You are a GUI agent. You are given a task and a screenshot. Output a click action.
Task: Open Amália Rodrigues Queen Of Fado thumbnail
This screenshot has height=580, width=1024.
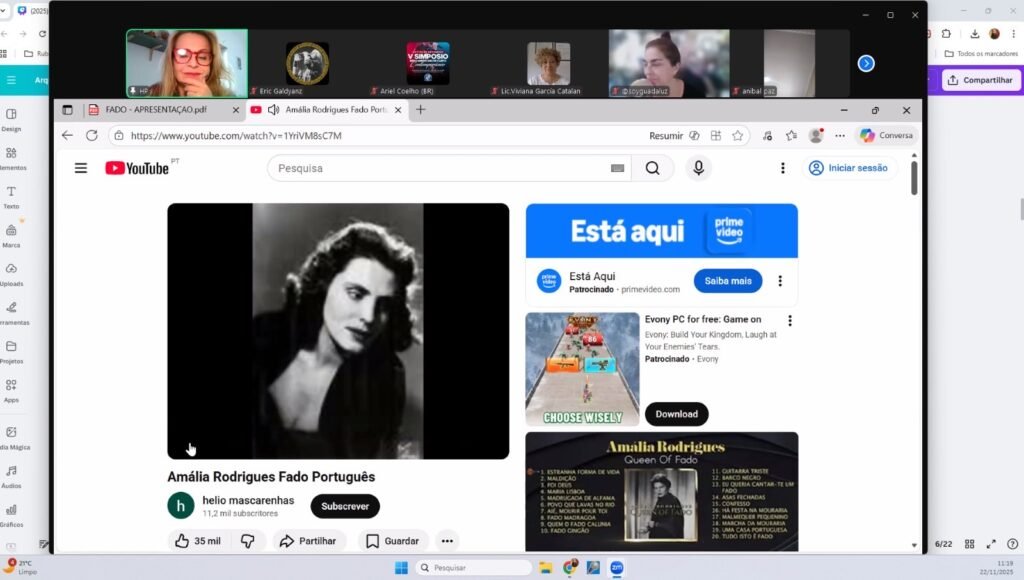(x=662, y=491)
